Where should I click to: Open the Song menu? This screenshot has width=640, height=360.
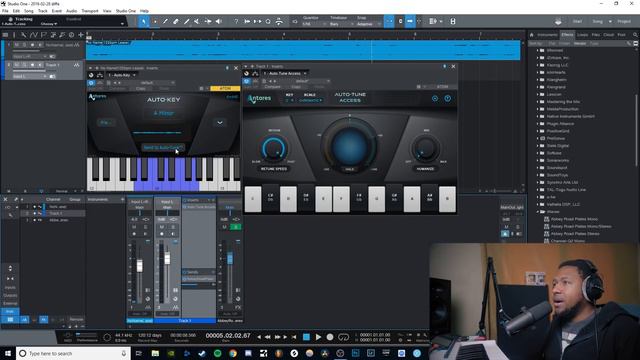29,11
